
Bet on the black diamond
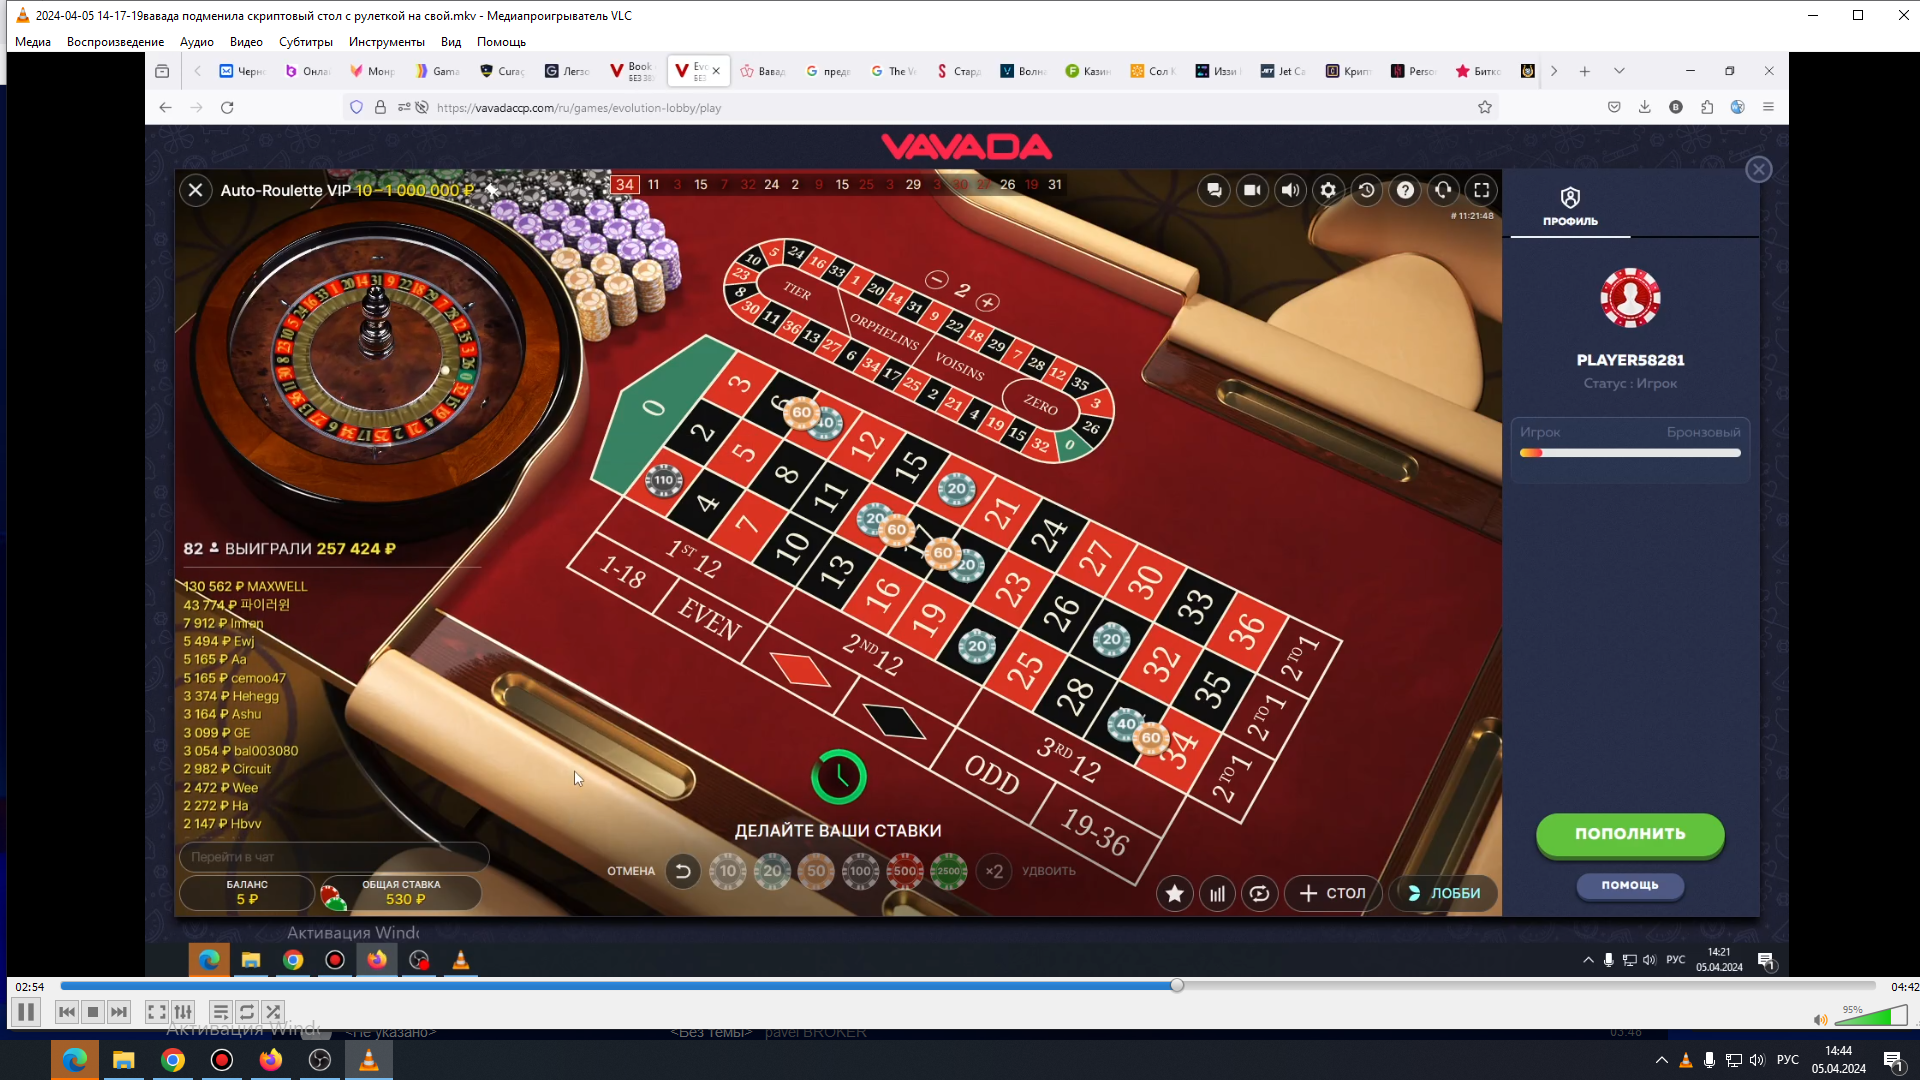pos(893,720)
